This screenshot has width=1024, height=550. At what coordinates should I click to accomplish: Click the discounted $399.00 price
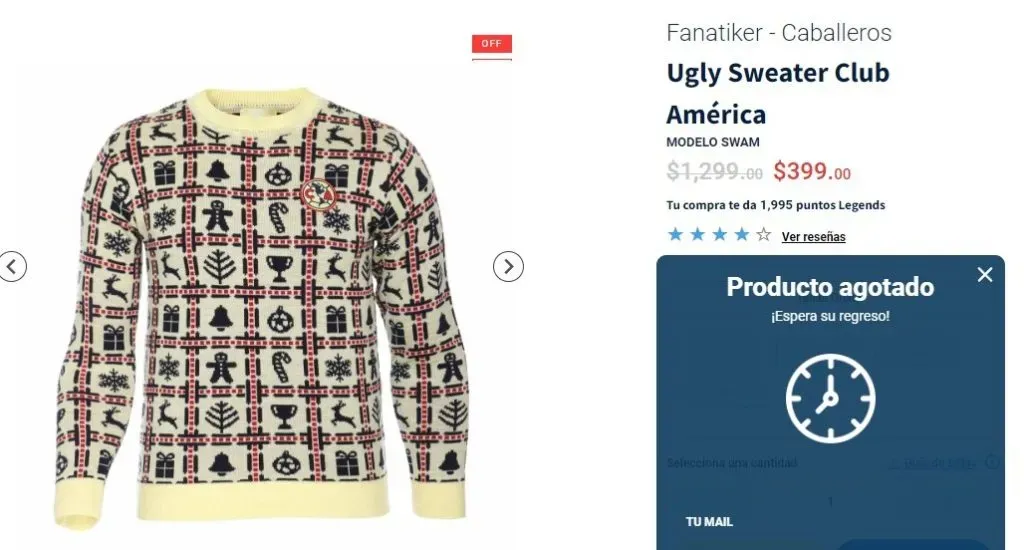[812, 171]
